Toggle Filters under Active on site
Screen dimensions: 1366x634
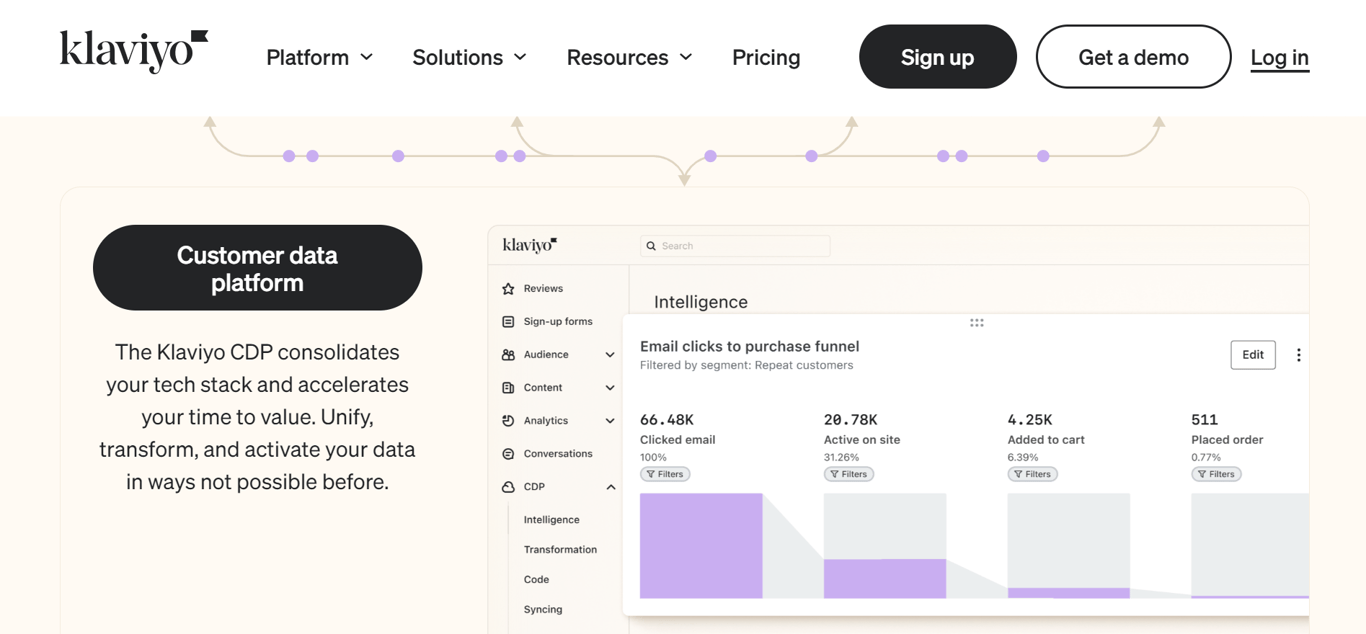coord(848,473)
